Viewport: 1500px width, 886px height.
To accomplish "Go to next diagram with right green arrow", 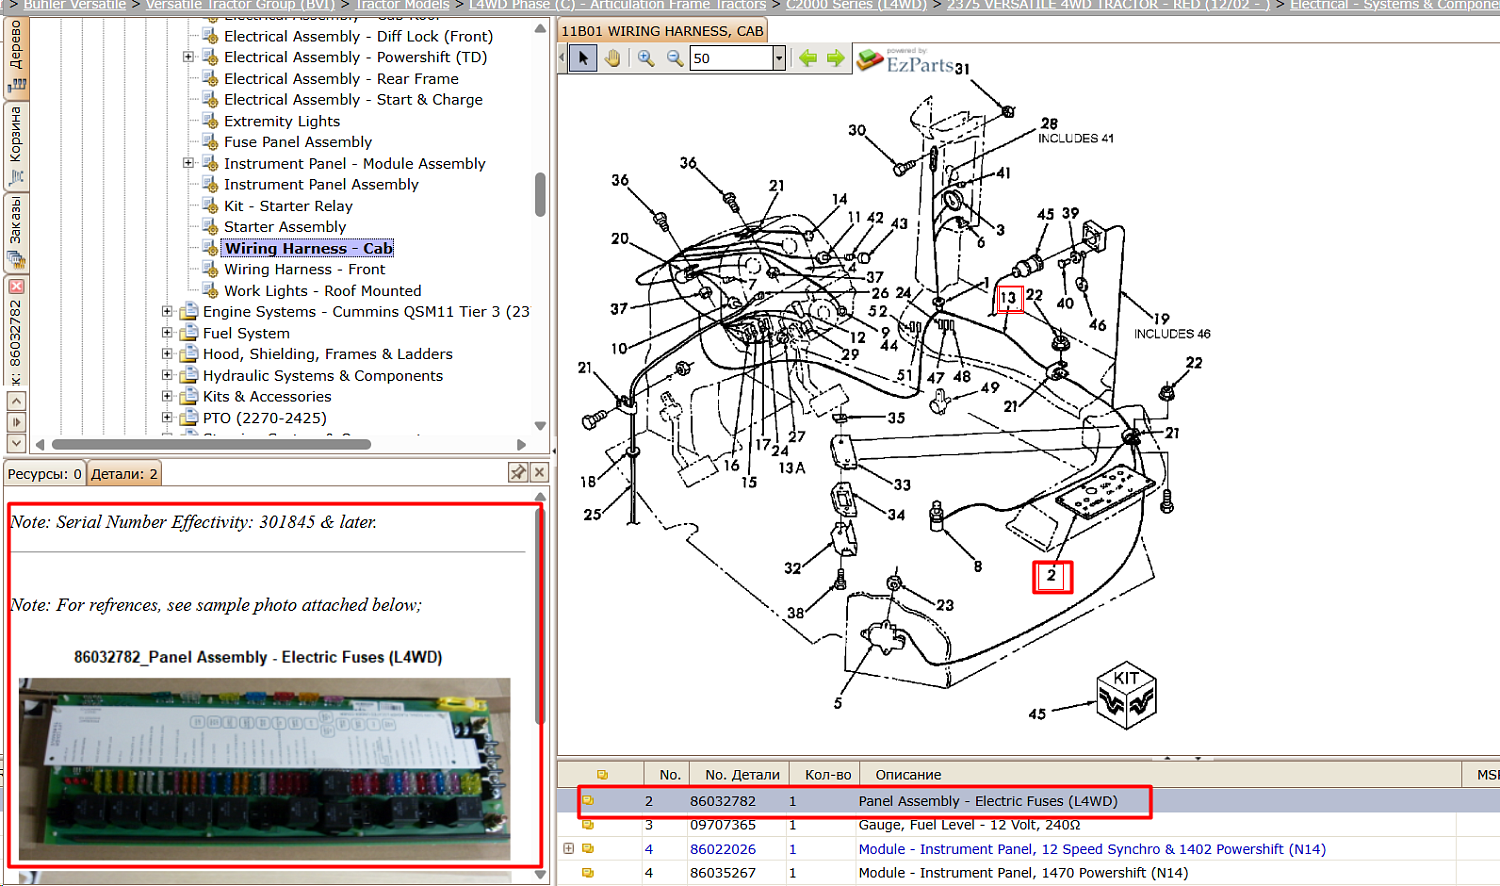I will point(836,58).
